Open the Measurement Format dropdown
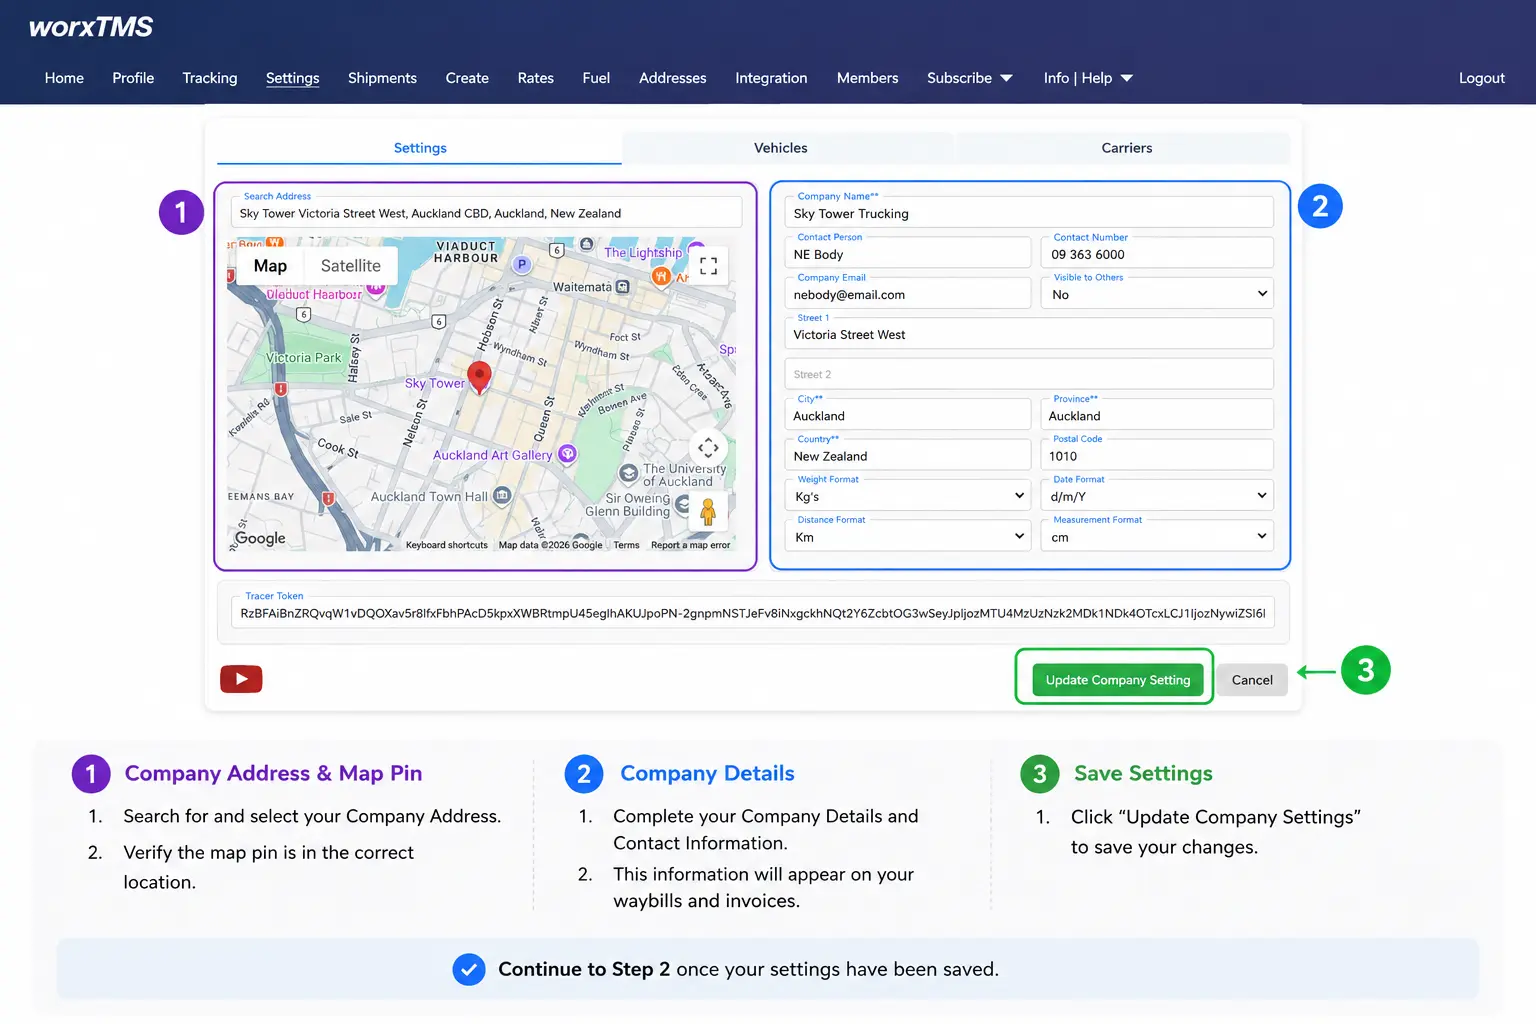The height and width of the screenshot is (1024, 1536). click(1158, 537)
